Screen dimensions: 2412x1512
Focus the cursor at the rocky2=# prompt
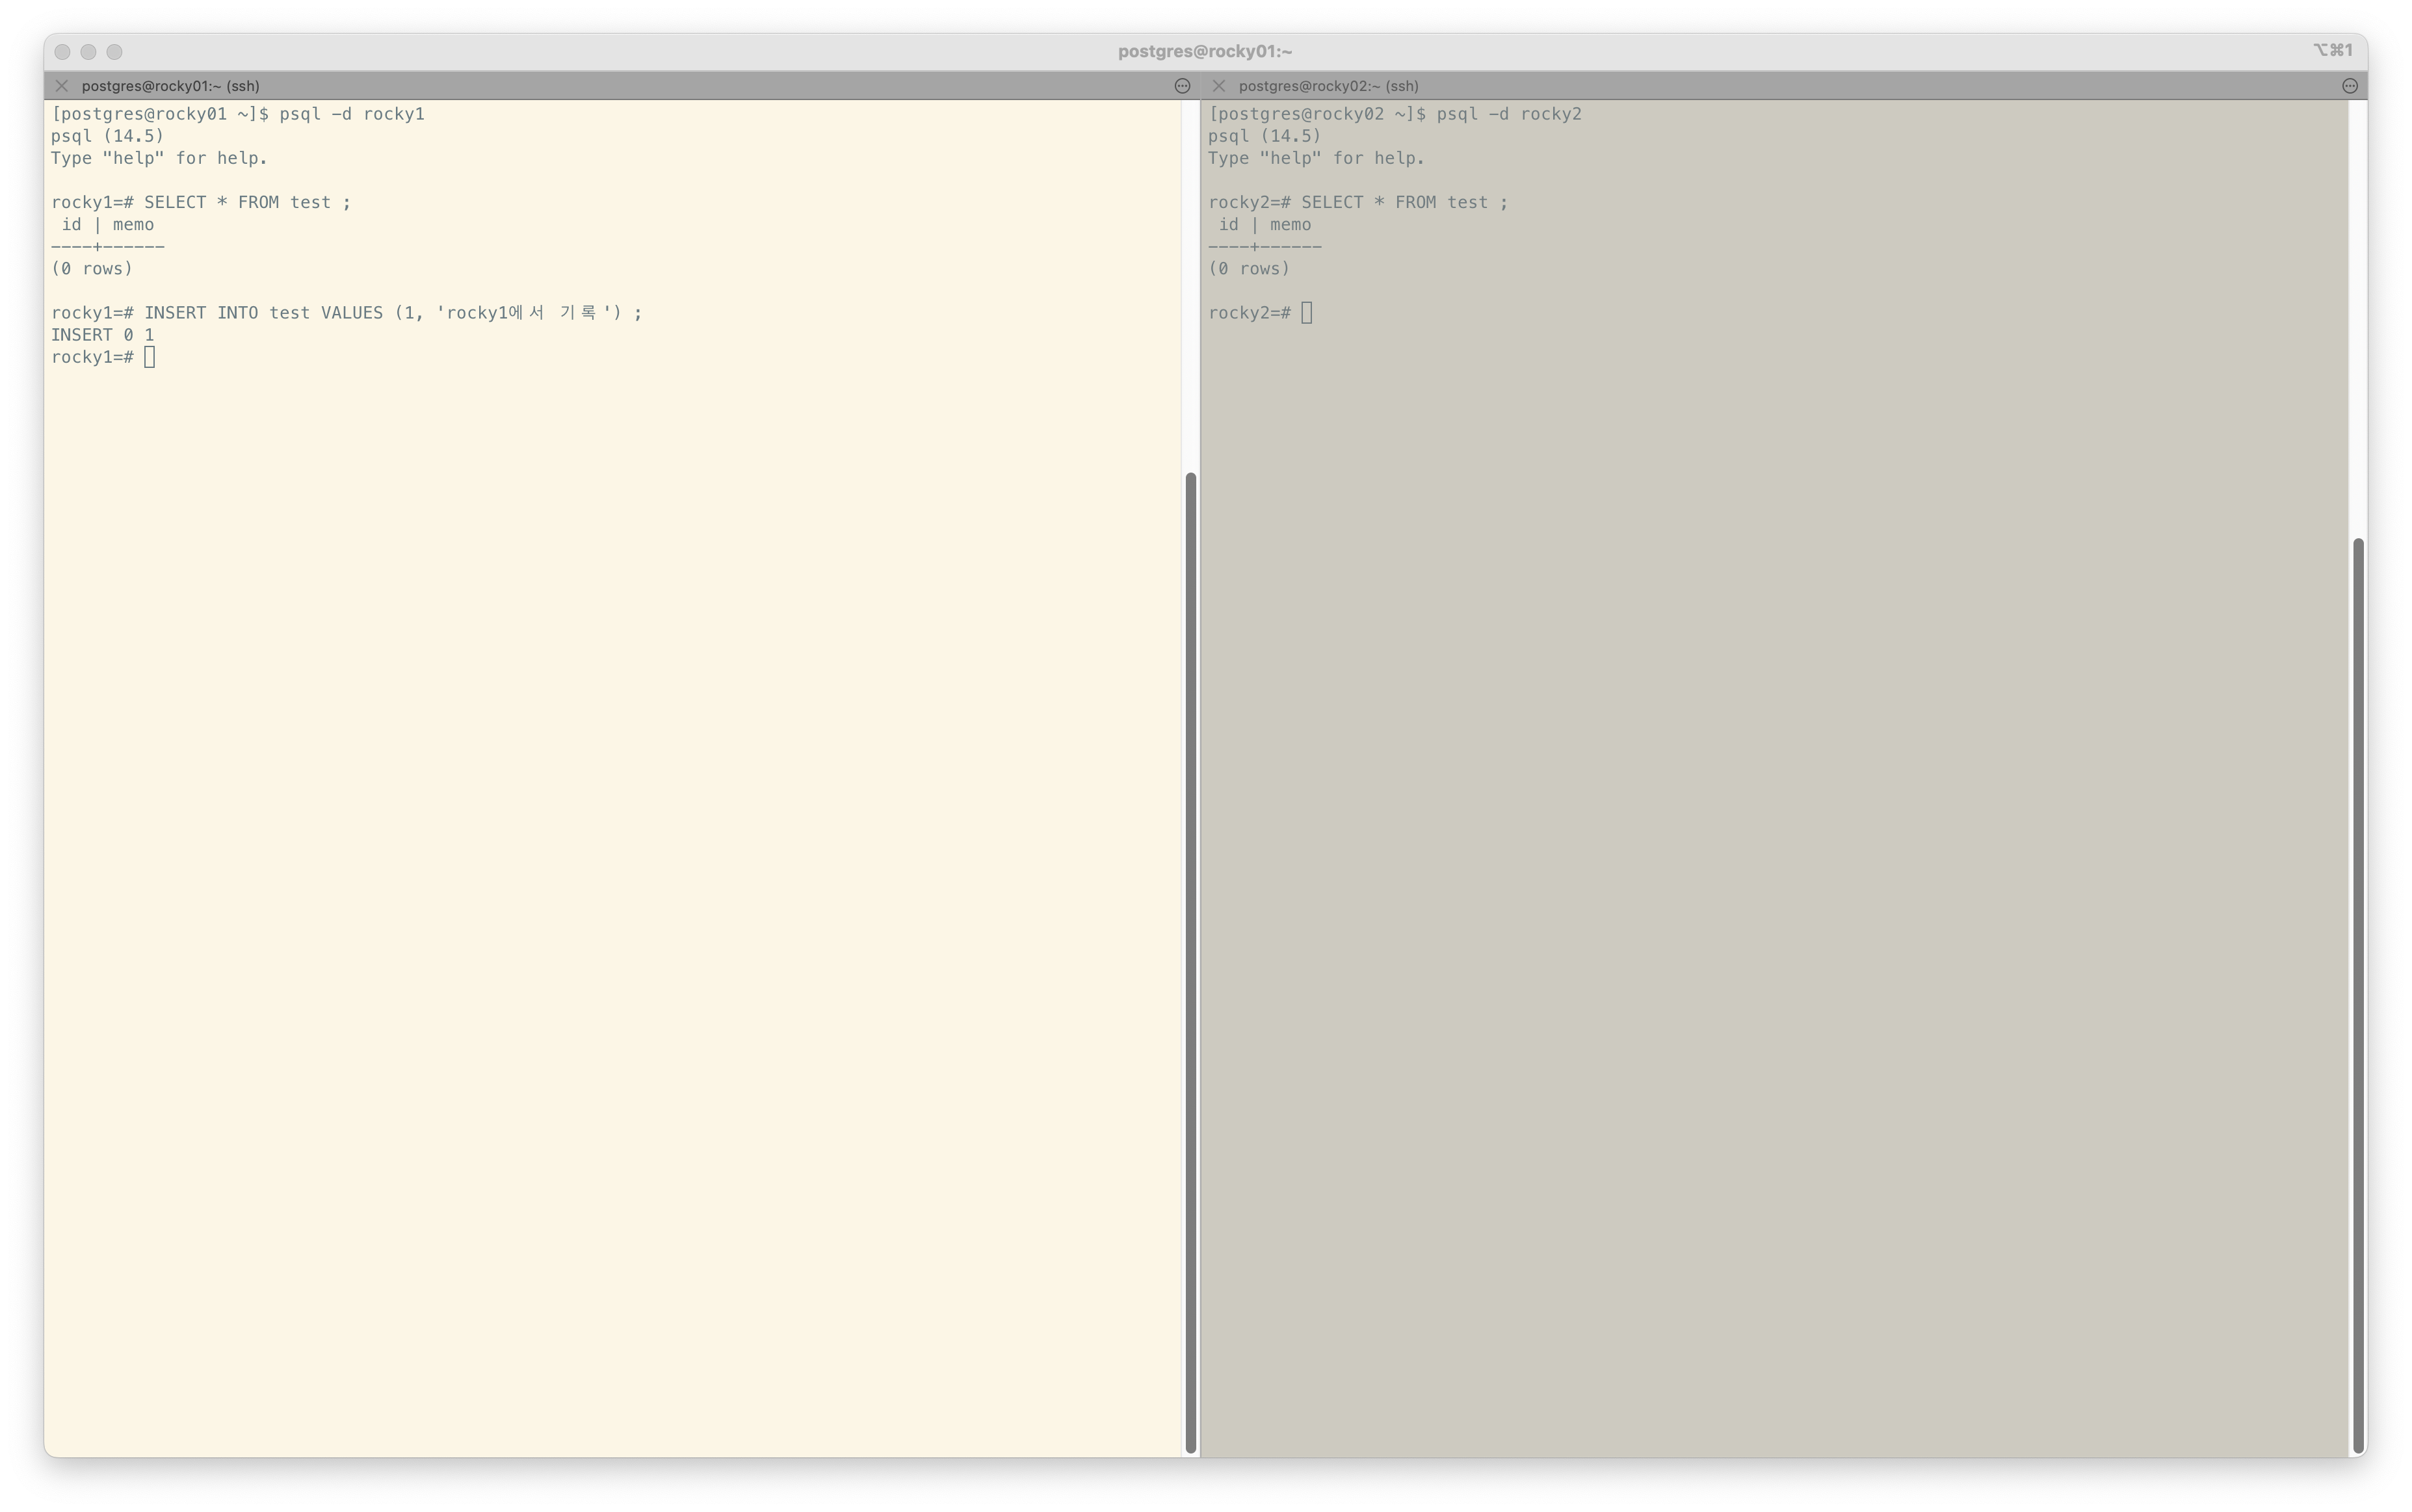(x=1307, y=313)
